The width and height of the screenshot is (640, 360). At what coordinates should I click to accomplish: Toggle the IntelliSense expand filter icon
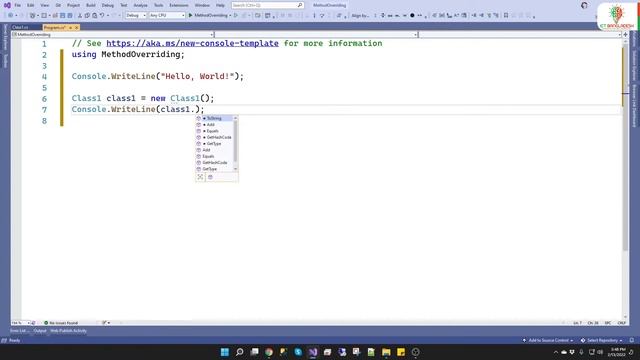click(x=200, y=177)
